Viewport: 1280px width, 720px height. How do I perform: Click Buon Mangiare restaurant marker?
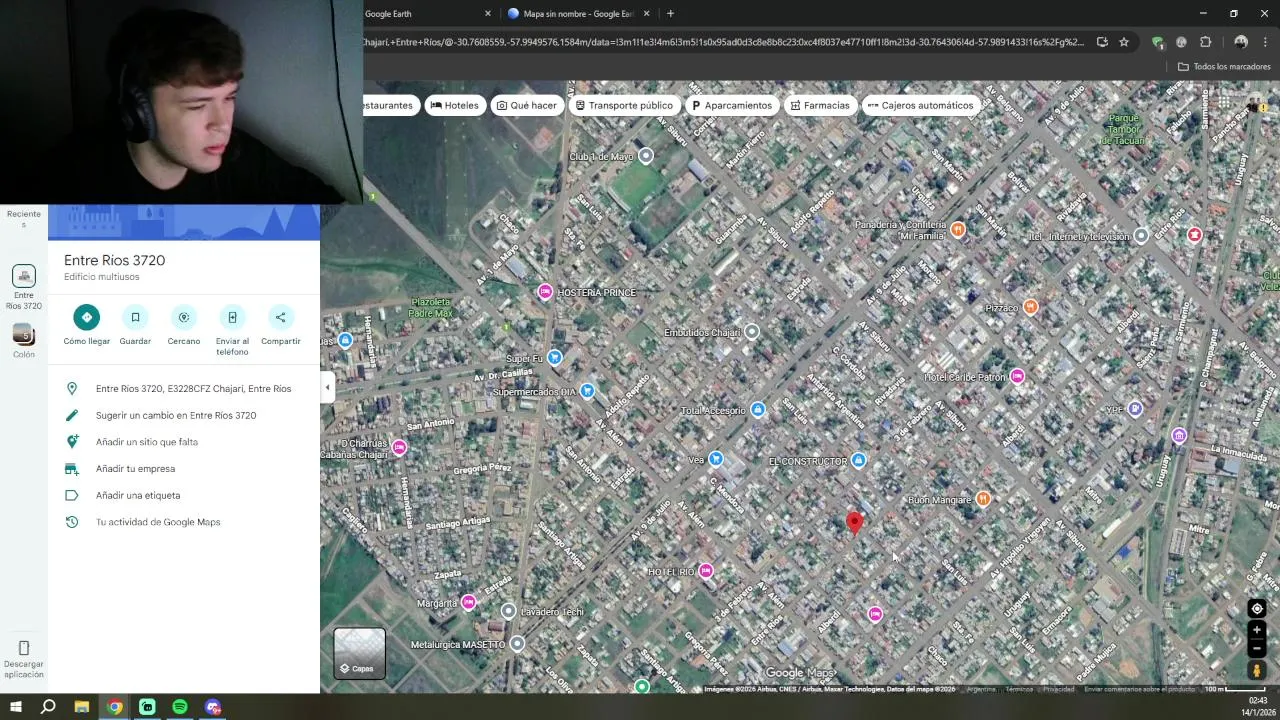[983, 499]
